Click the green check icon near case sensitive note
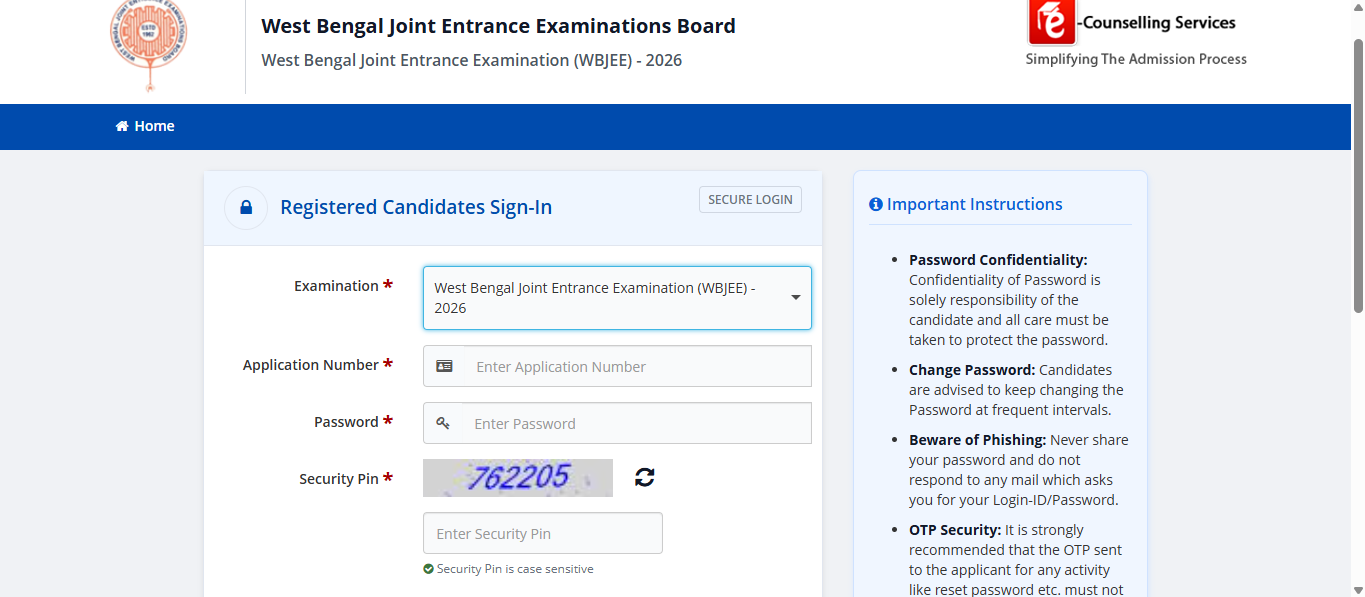 click(430, 568)
